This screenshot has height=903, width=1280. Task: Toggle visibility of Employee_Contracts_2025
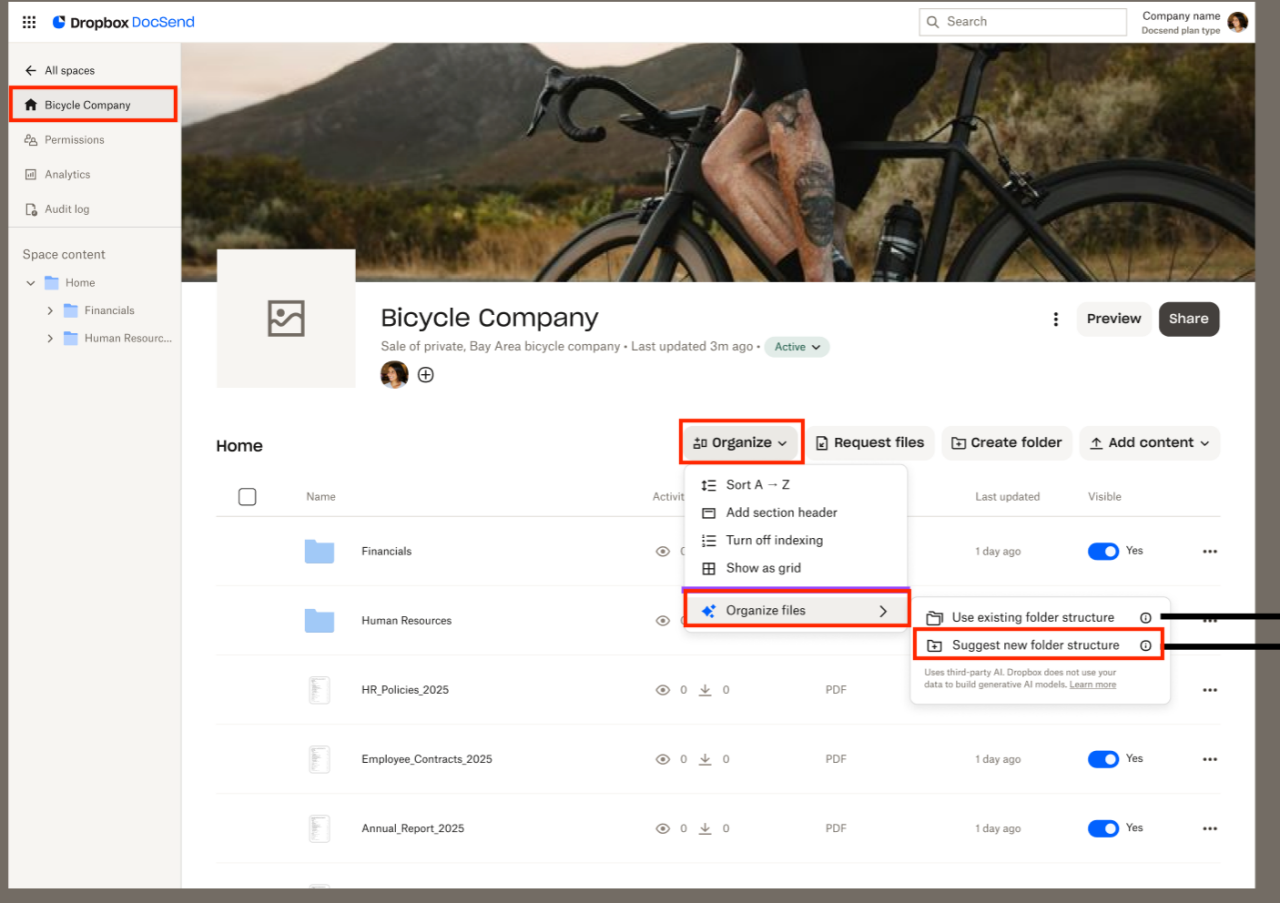(1103, 759)
